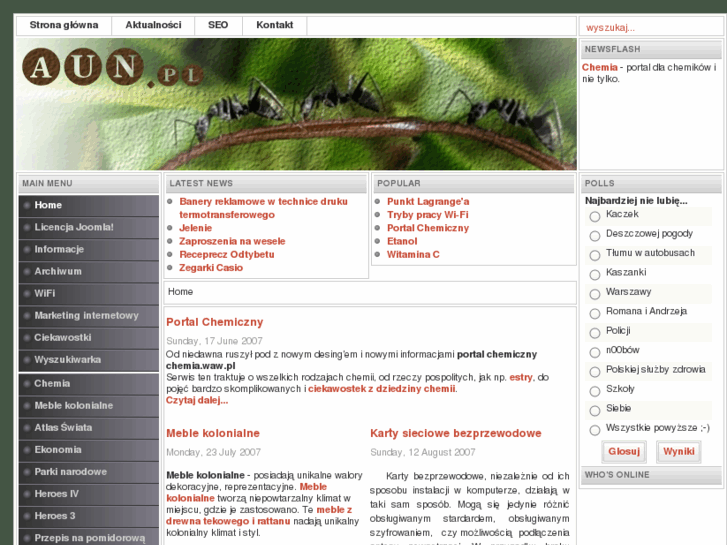This screenshot has height=545, width=727.
Task: Open the Etanol popular link
Action: click(x=402, y=242)
